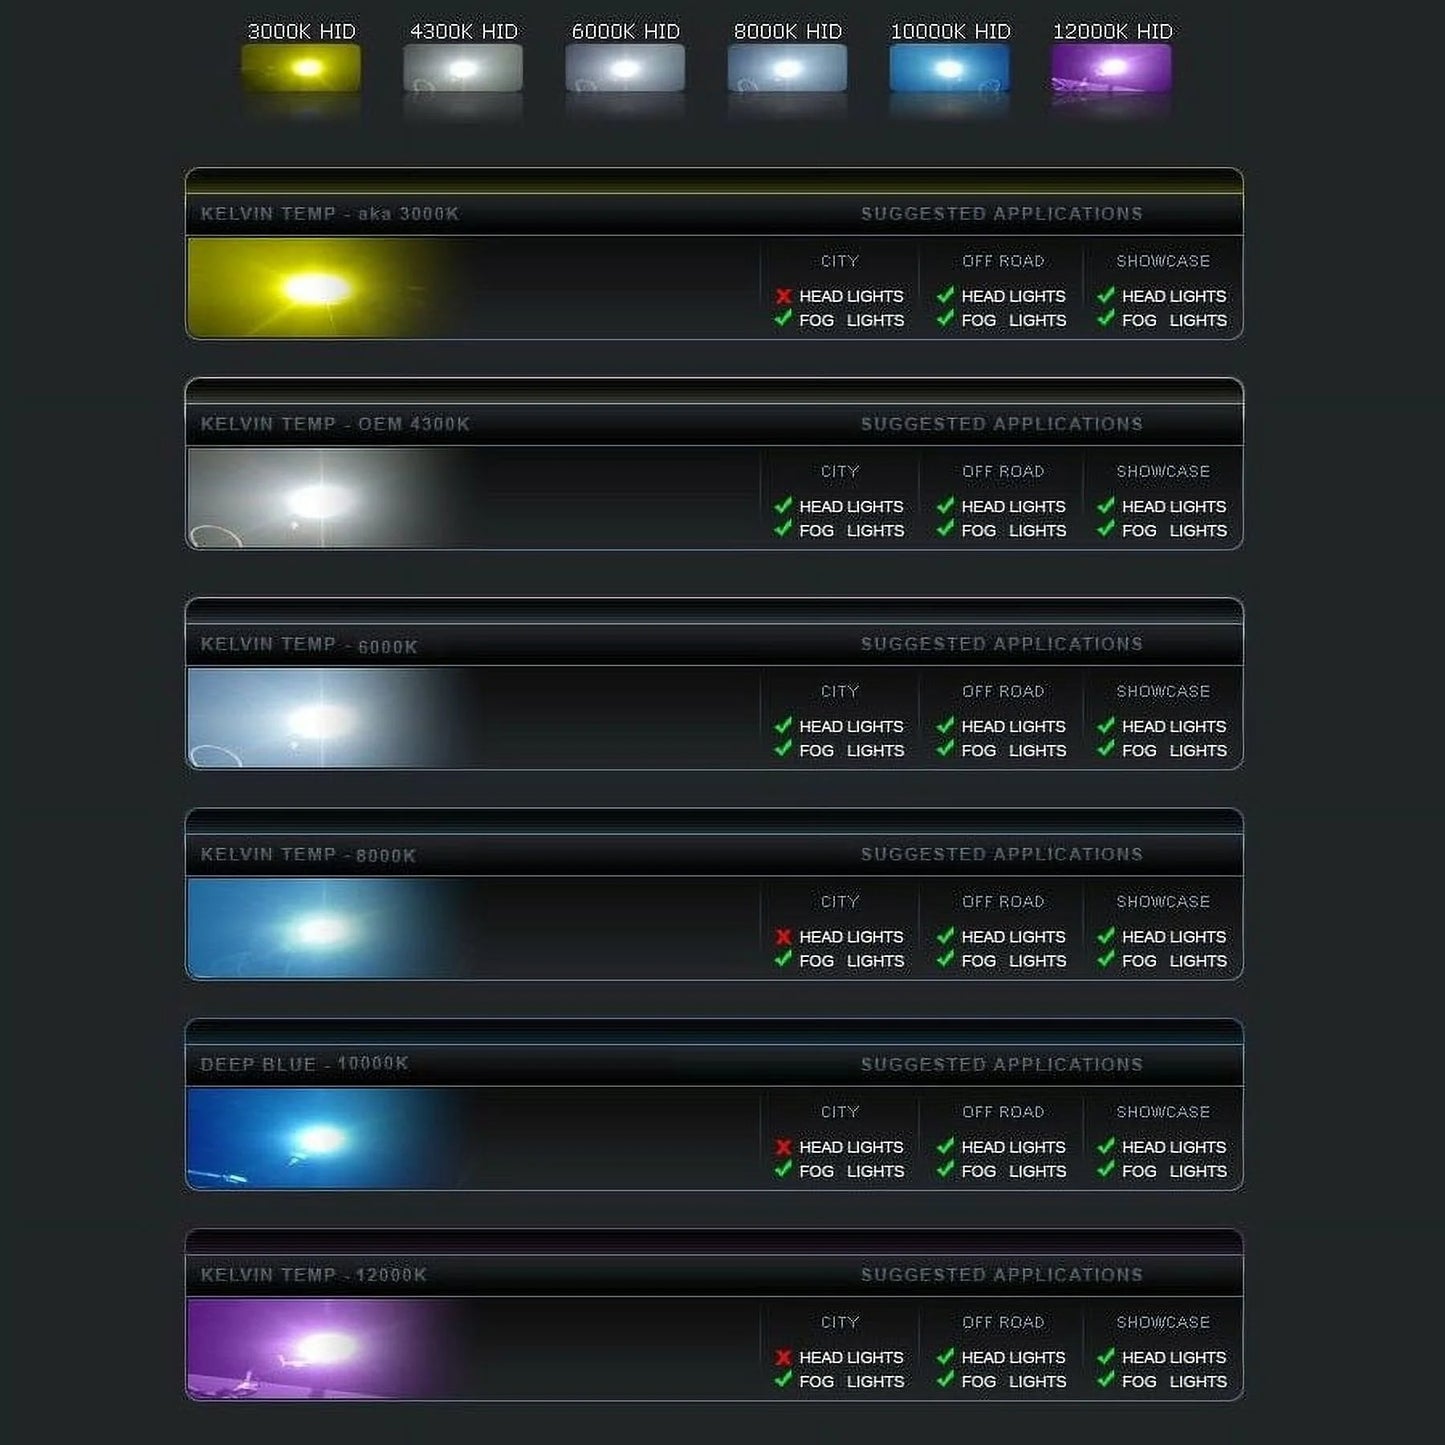Click Suggested Applications in the 8000K panel
The width and height of the screenshot is (1445, 1445).
pyautogui.click(x=1001, y=854)
